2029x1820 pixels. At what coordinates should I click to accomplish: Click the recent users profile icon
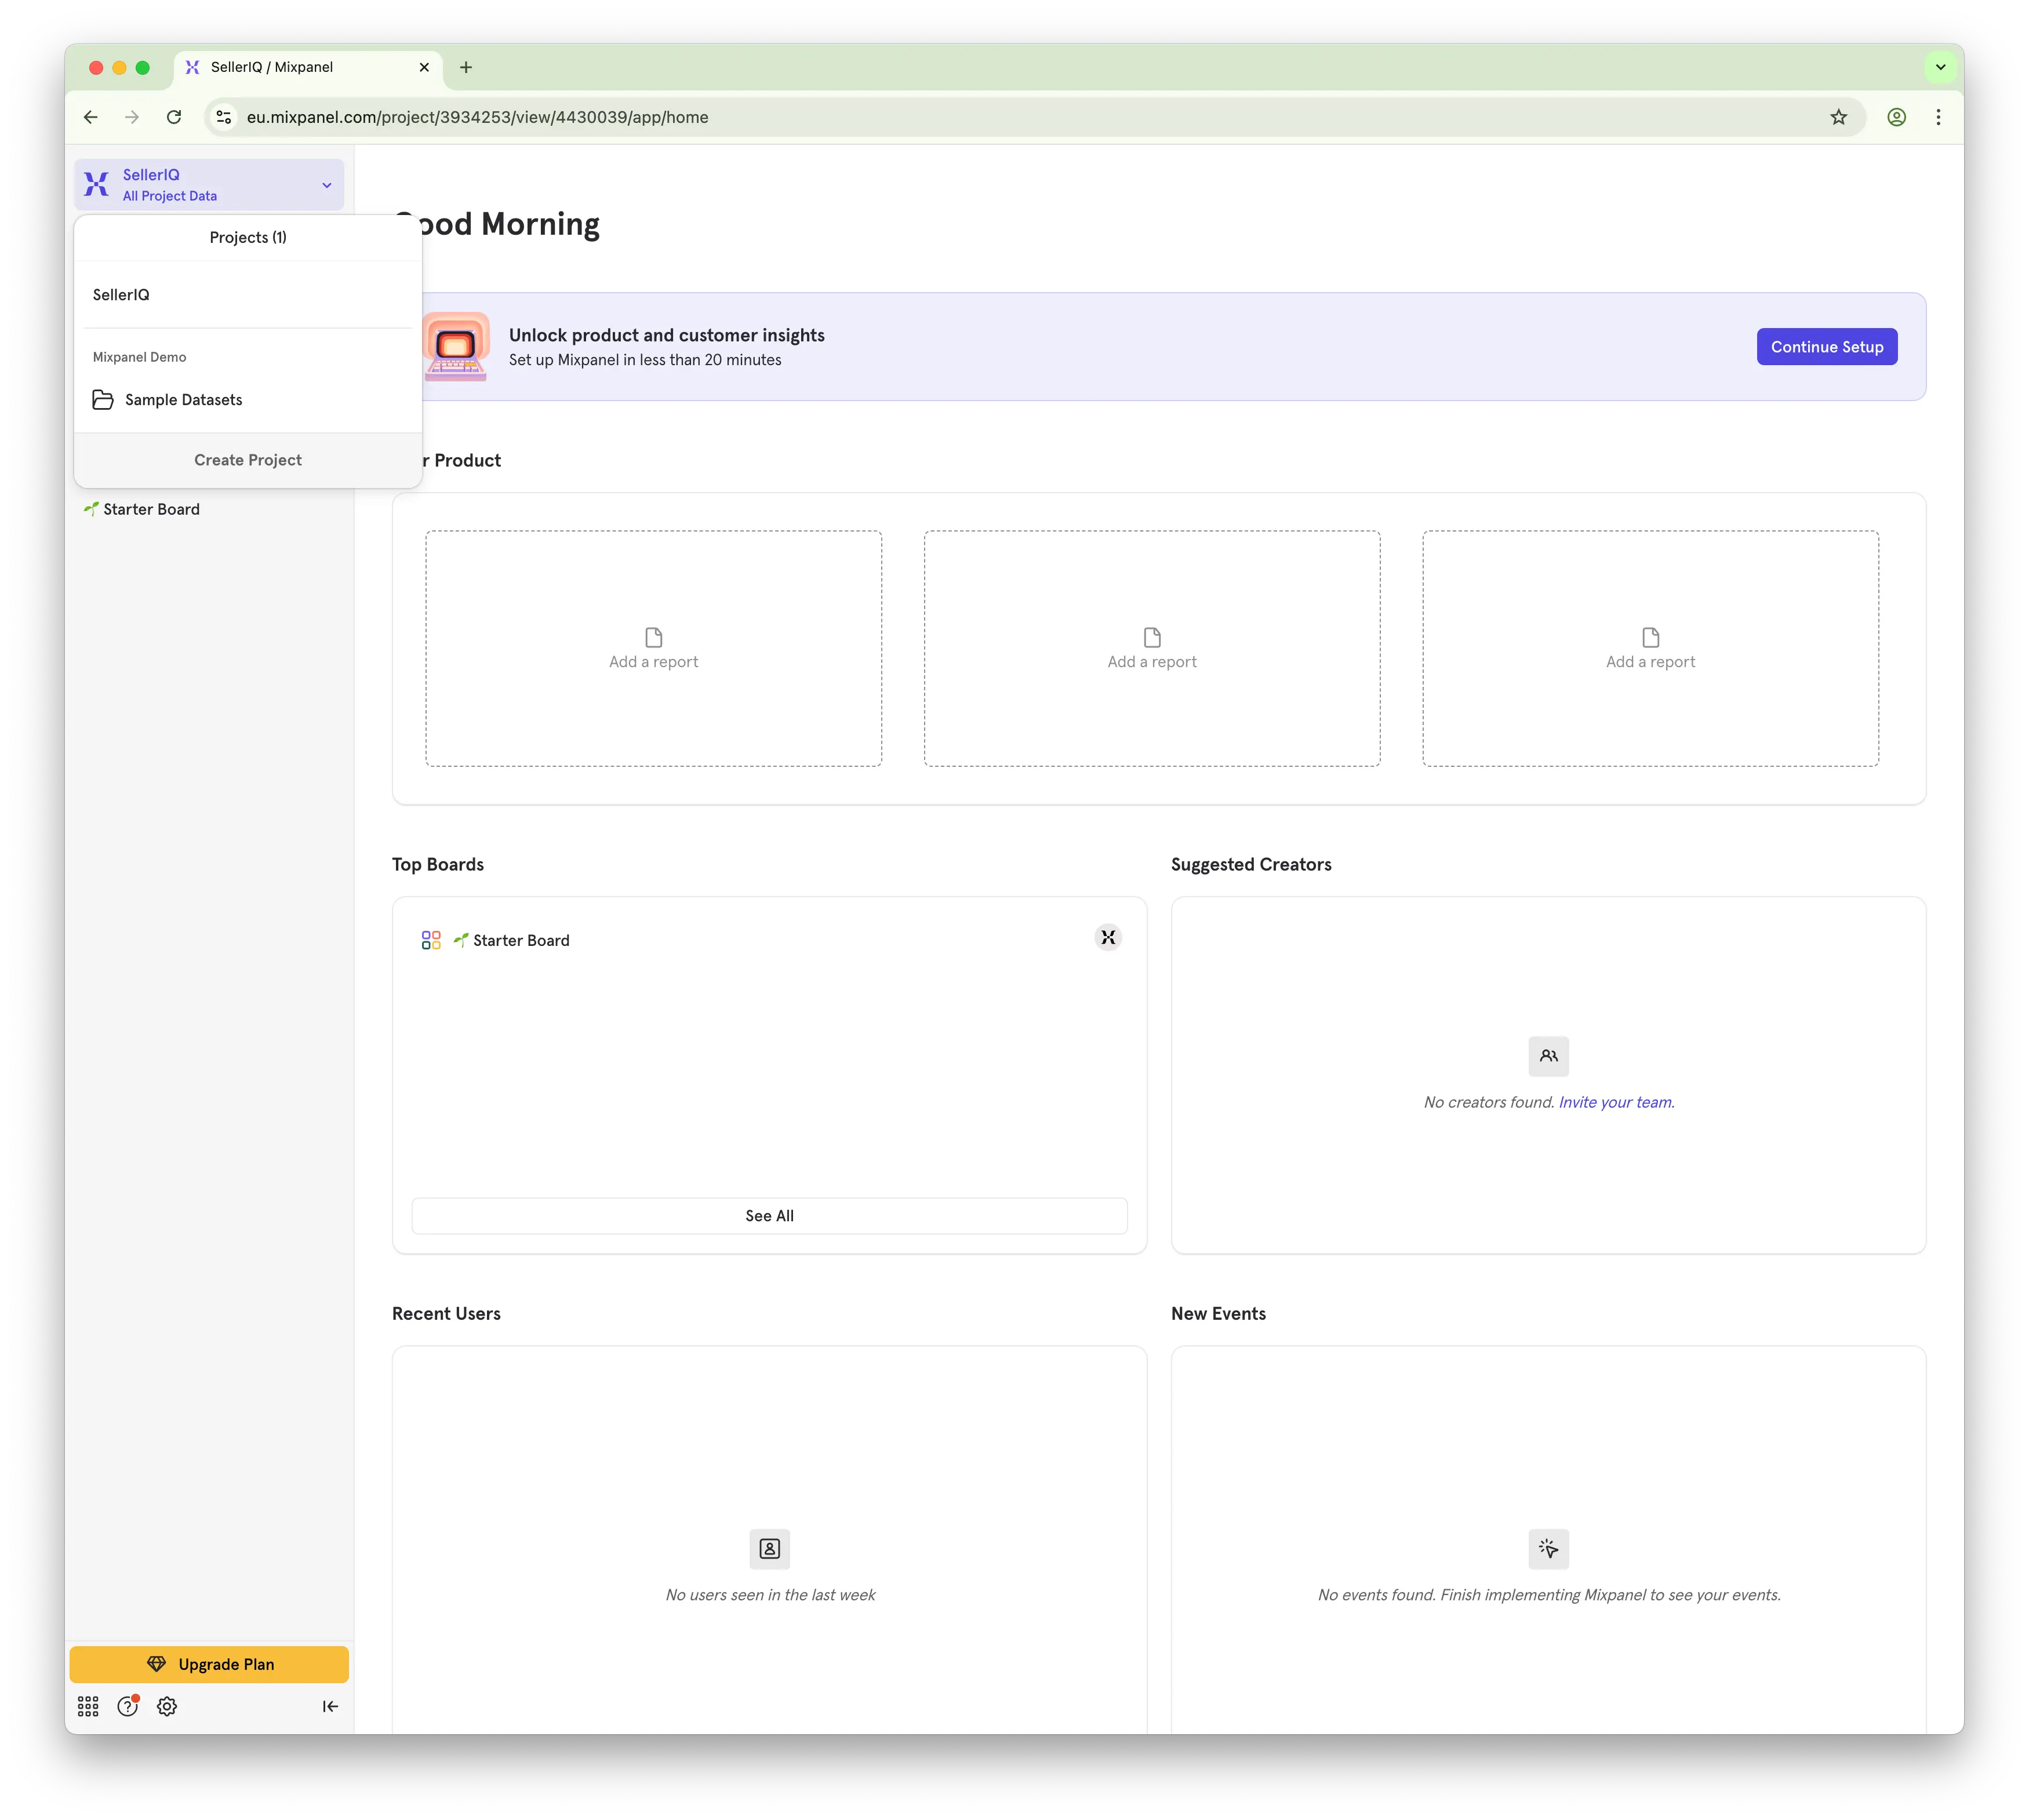(770, 1549)
